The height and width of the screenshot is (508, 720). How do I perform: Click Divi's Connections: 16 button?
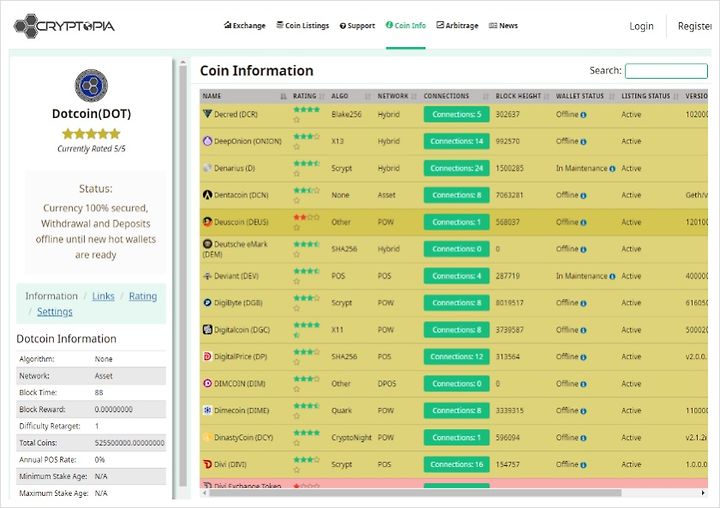(456, 464)
